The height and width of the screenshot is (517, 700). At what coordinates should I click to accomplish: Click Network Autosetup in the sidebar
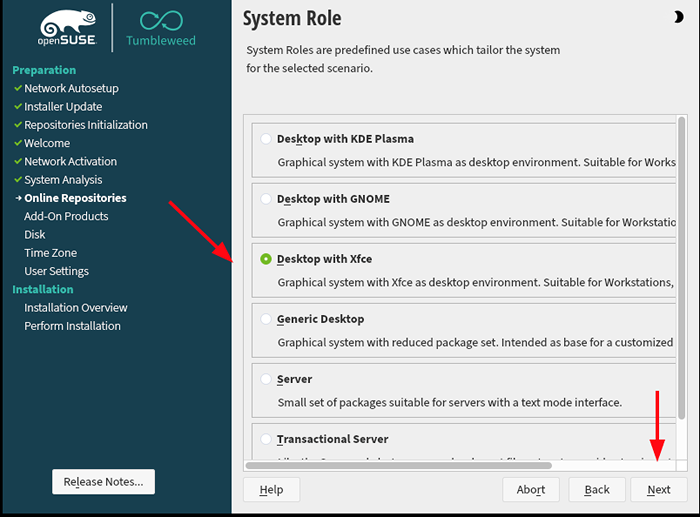click(x=71, y=88)
